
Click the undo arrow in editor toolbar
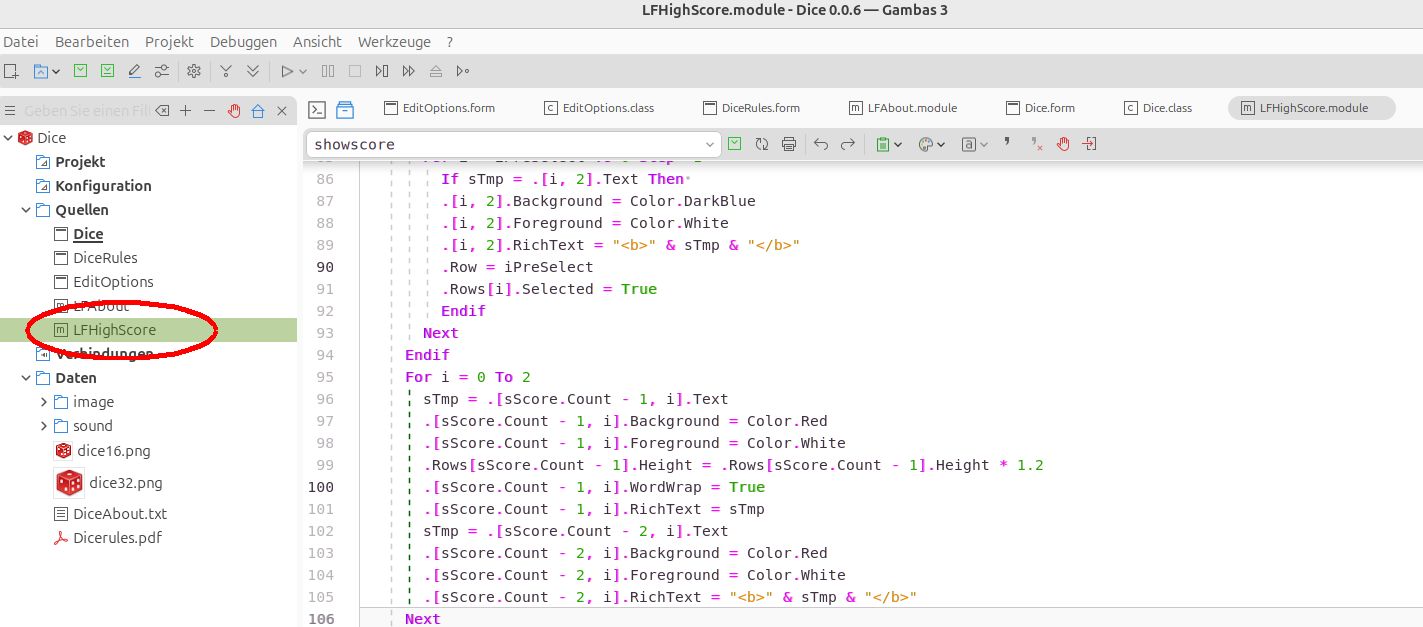[821, 144]
